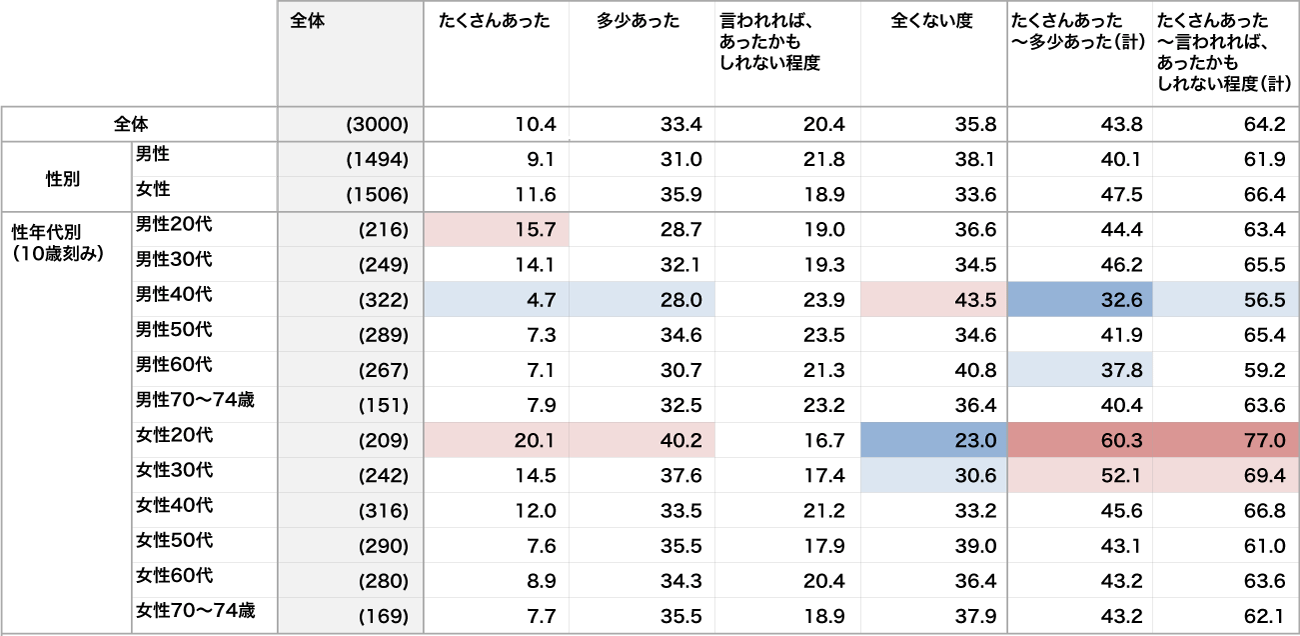Viewport: 1300px width, 636px height.
Task: Click the たくさんあった column header
Action: click(x=494, y=21)
